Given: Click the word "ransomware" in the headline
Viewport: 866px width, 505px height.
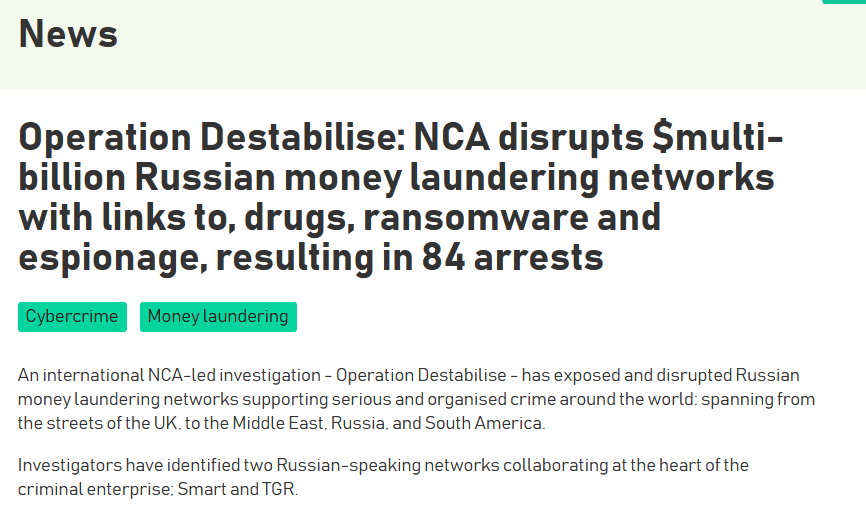Looking at the screenshot, I should (x=476, y=217).
